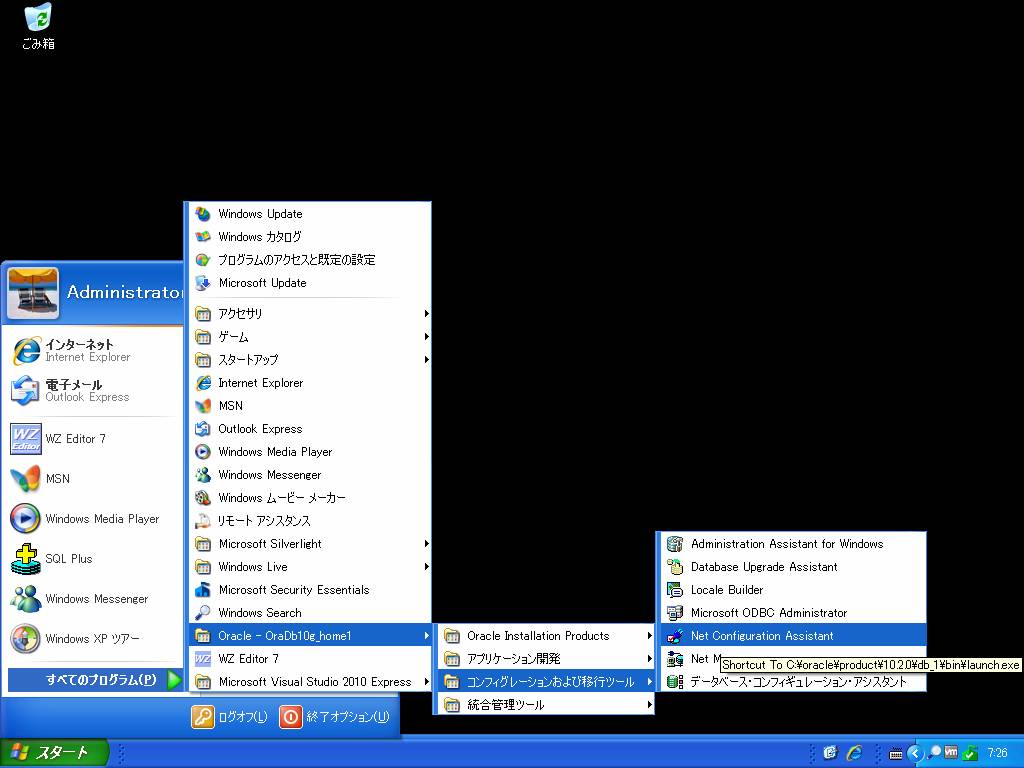Click the Windows XP ツアー icon
The width and height of the screenshot is (1024, 768).
pyautogui.click(x=25, y=639)
